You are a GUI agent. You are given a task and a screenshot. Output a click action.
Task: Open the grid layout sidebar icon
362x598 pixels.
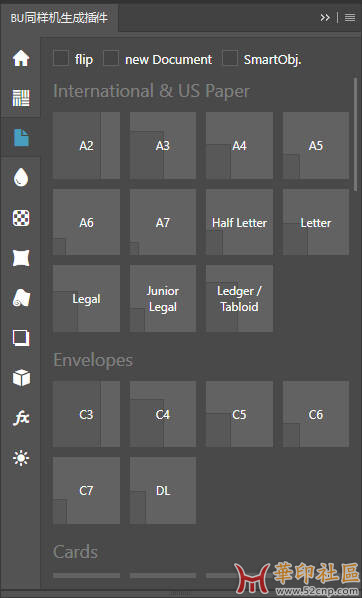pos(21,98)
